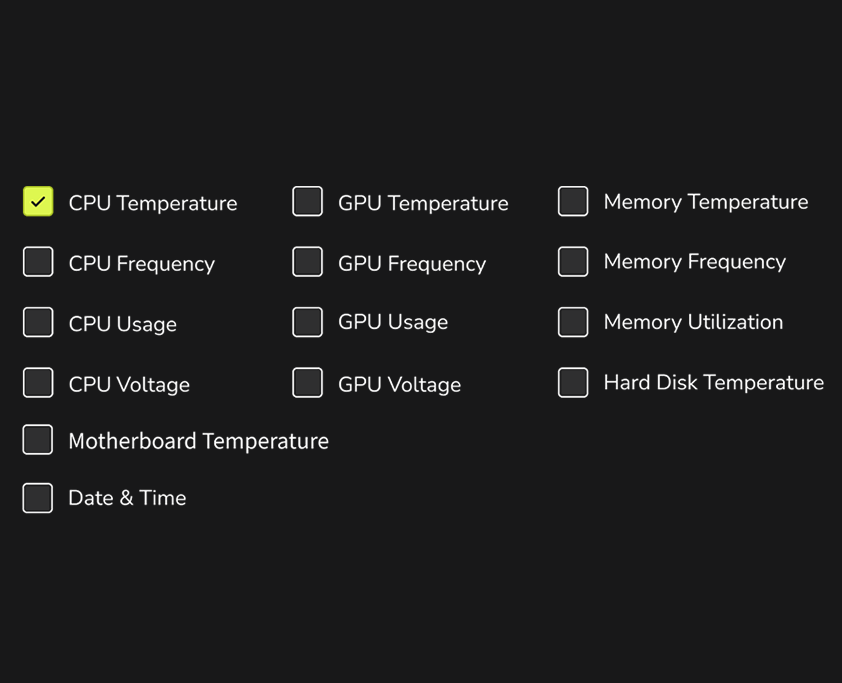The height and width of the screenshot is (683, 842).
Task: Uncheck the CPU Temperature checkbox
Action: click(x=38, y=202)
